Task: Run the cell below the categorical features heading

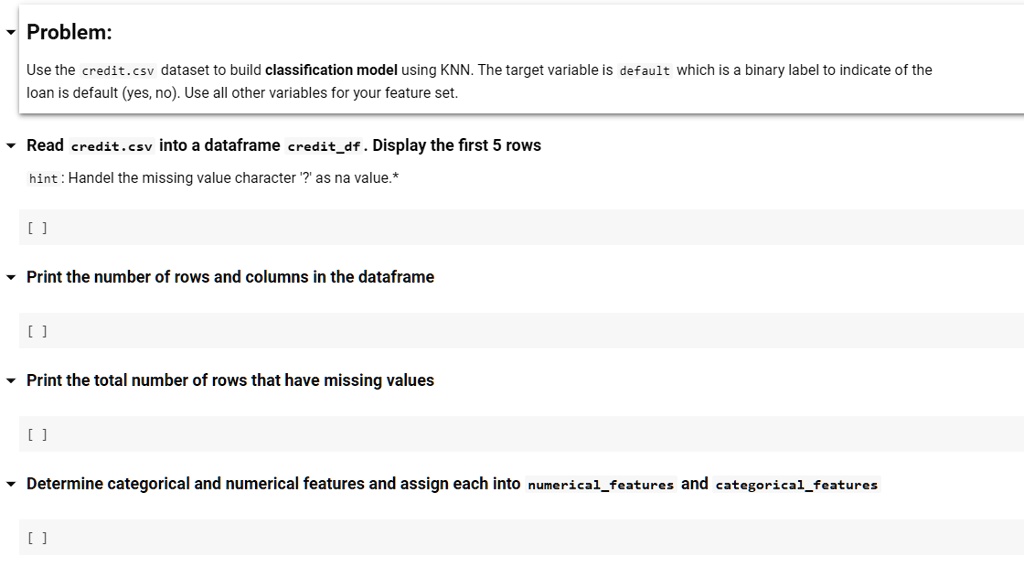Action: point(37,538)
